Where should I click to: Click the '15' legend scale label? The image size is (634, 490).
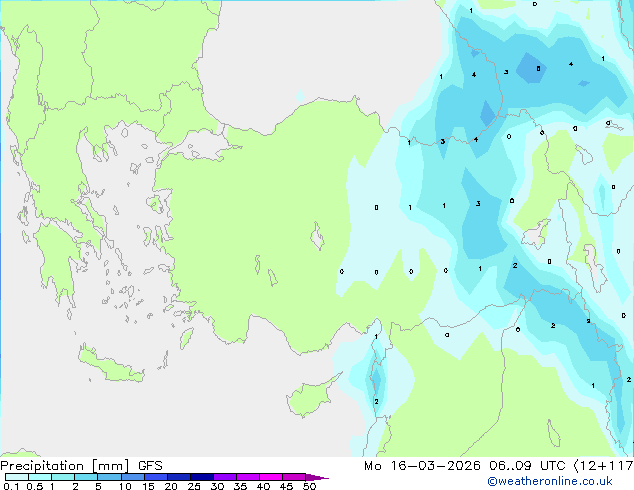(148, 486)
